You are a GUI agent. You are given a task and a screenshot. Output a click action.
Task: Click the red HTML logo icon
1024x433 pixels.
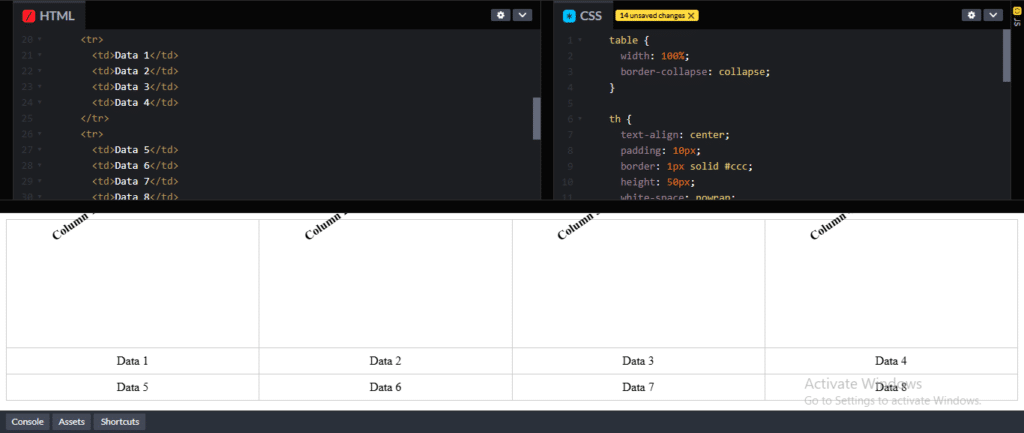tap(29, 16)
